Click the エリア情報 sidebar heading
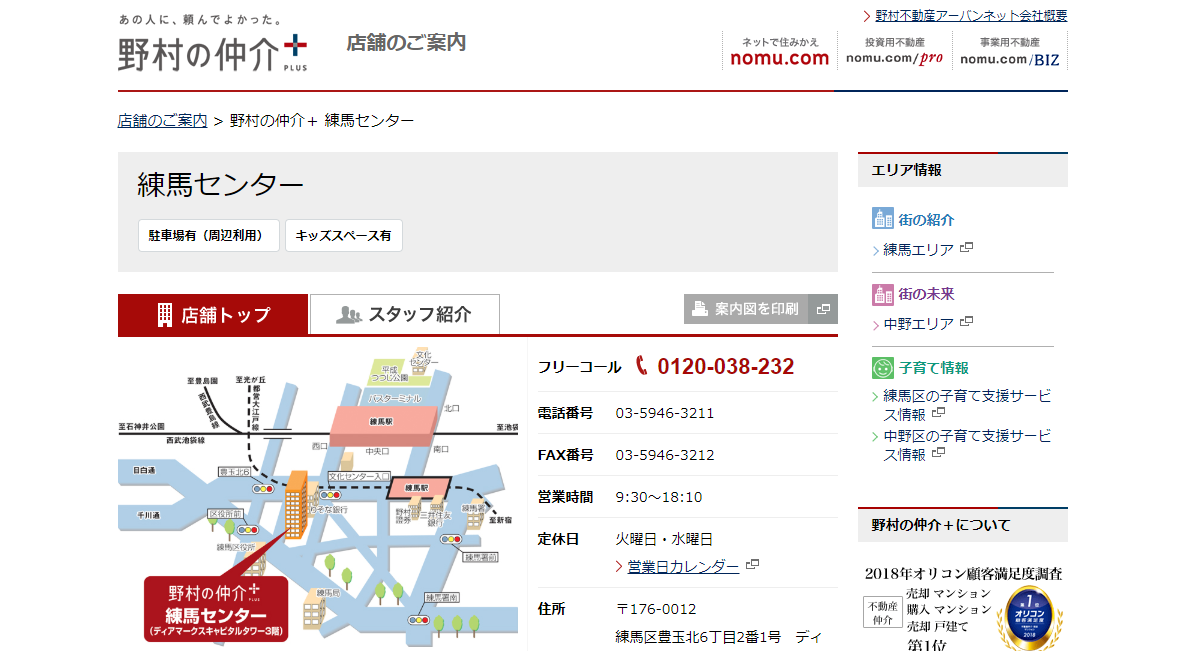The height and width of the screenshot is (657, 1198). (x=907, y=170)
